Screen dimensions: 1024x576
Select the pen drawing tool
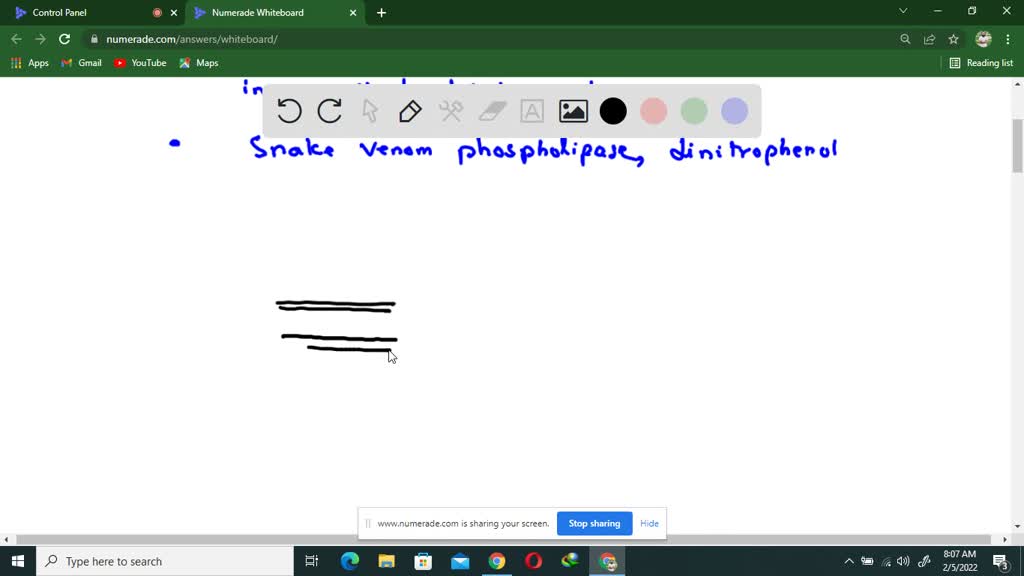tap(410, 111)
